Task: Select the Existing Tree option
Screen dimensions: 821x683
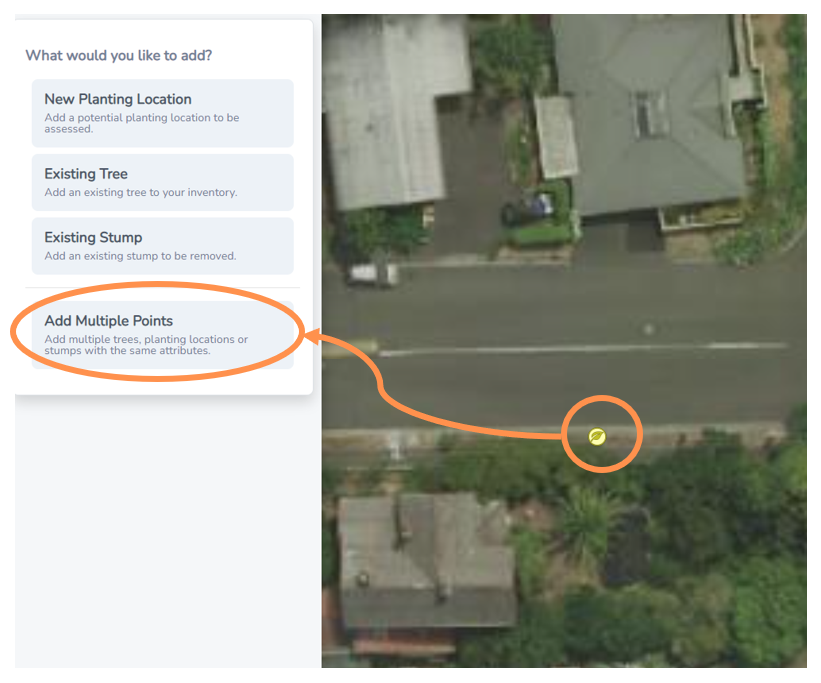Action: (x=162, y=182)
